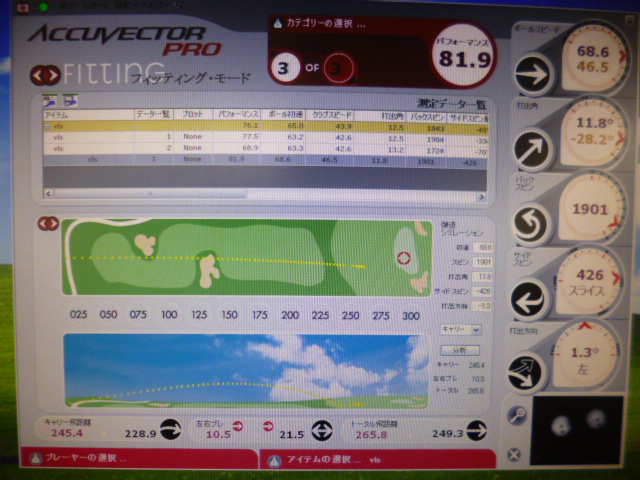Viewport: 640px width, 480px height.
Task: Click the golf ball camera image thumbnail
Action: 577,431
